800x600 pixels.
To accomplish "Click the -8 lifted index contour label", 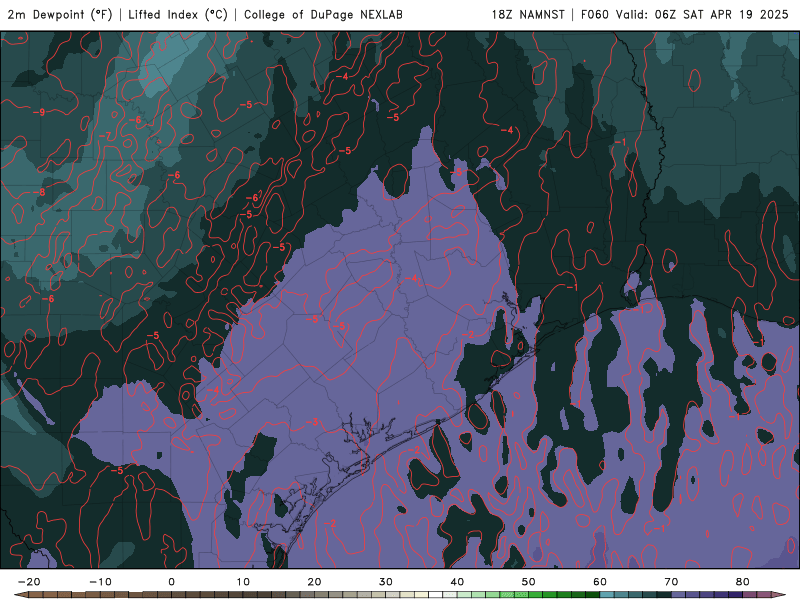I will pos(39,192).
